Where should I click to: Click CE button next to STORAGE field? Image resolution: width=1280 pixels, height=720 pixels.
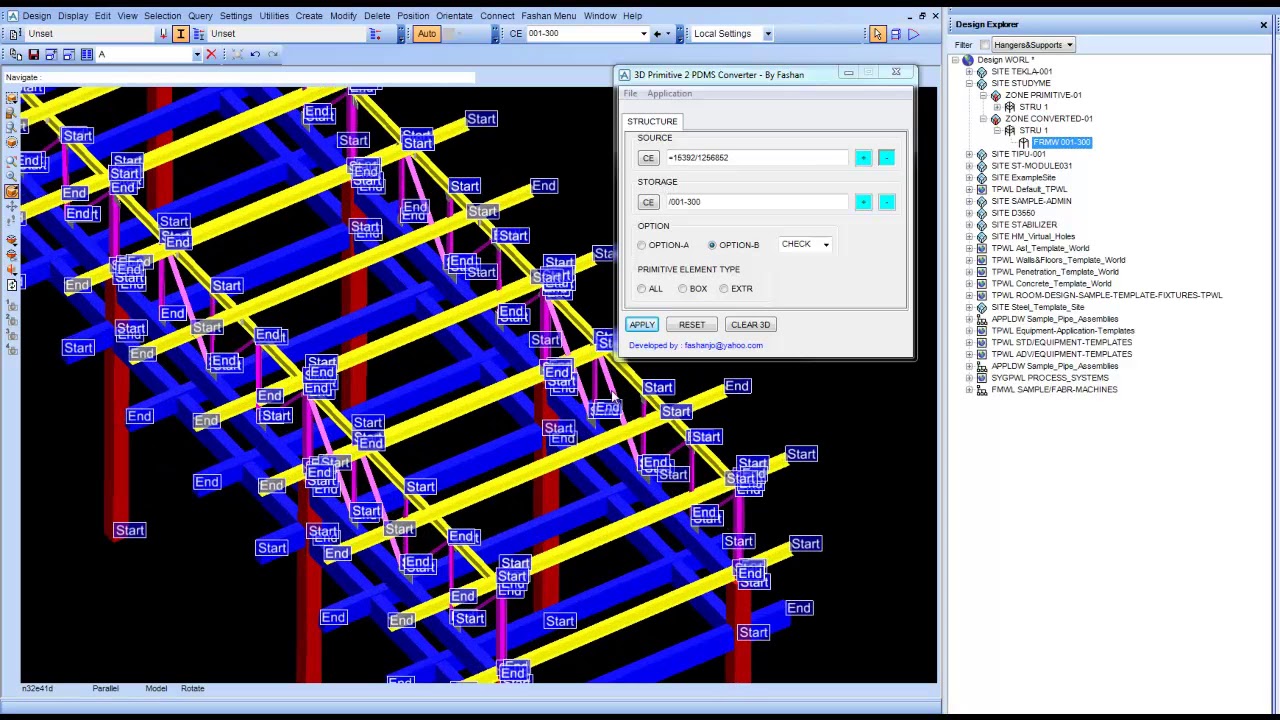click(x=648, y=202)
